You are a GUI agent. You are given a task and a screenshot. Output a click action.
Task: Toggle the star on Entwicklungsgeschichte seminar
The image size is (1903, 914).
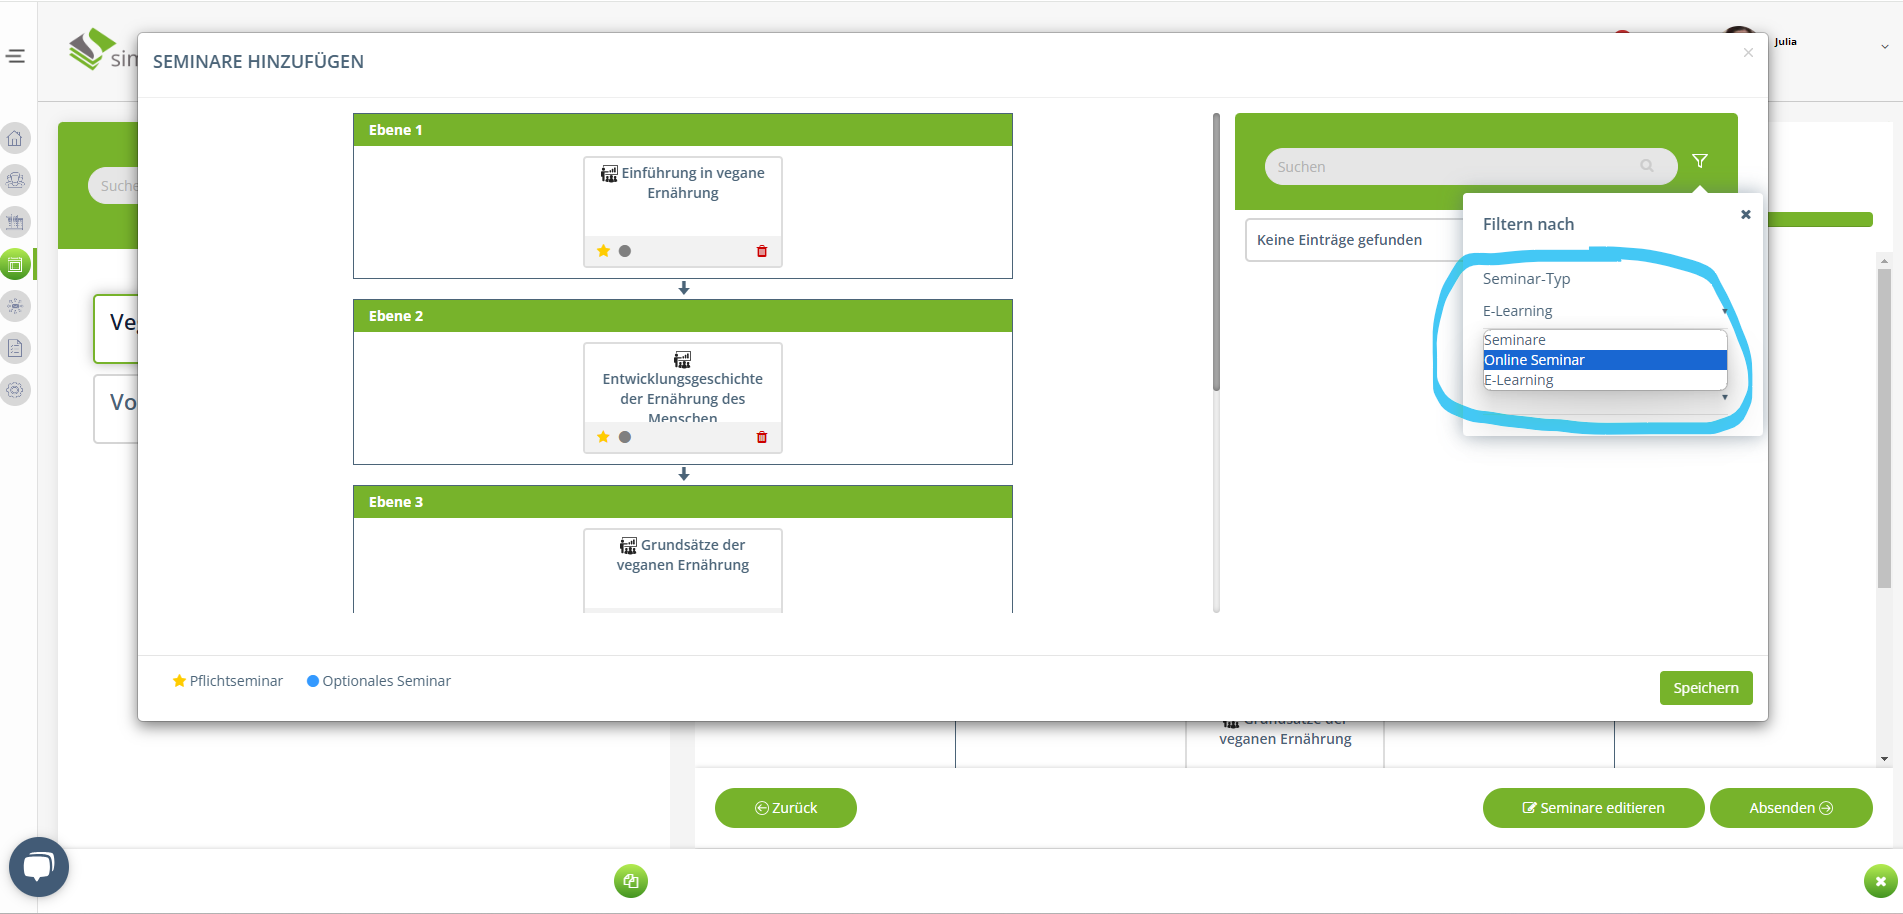click(603, 437)
